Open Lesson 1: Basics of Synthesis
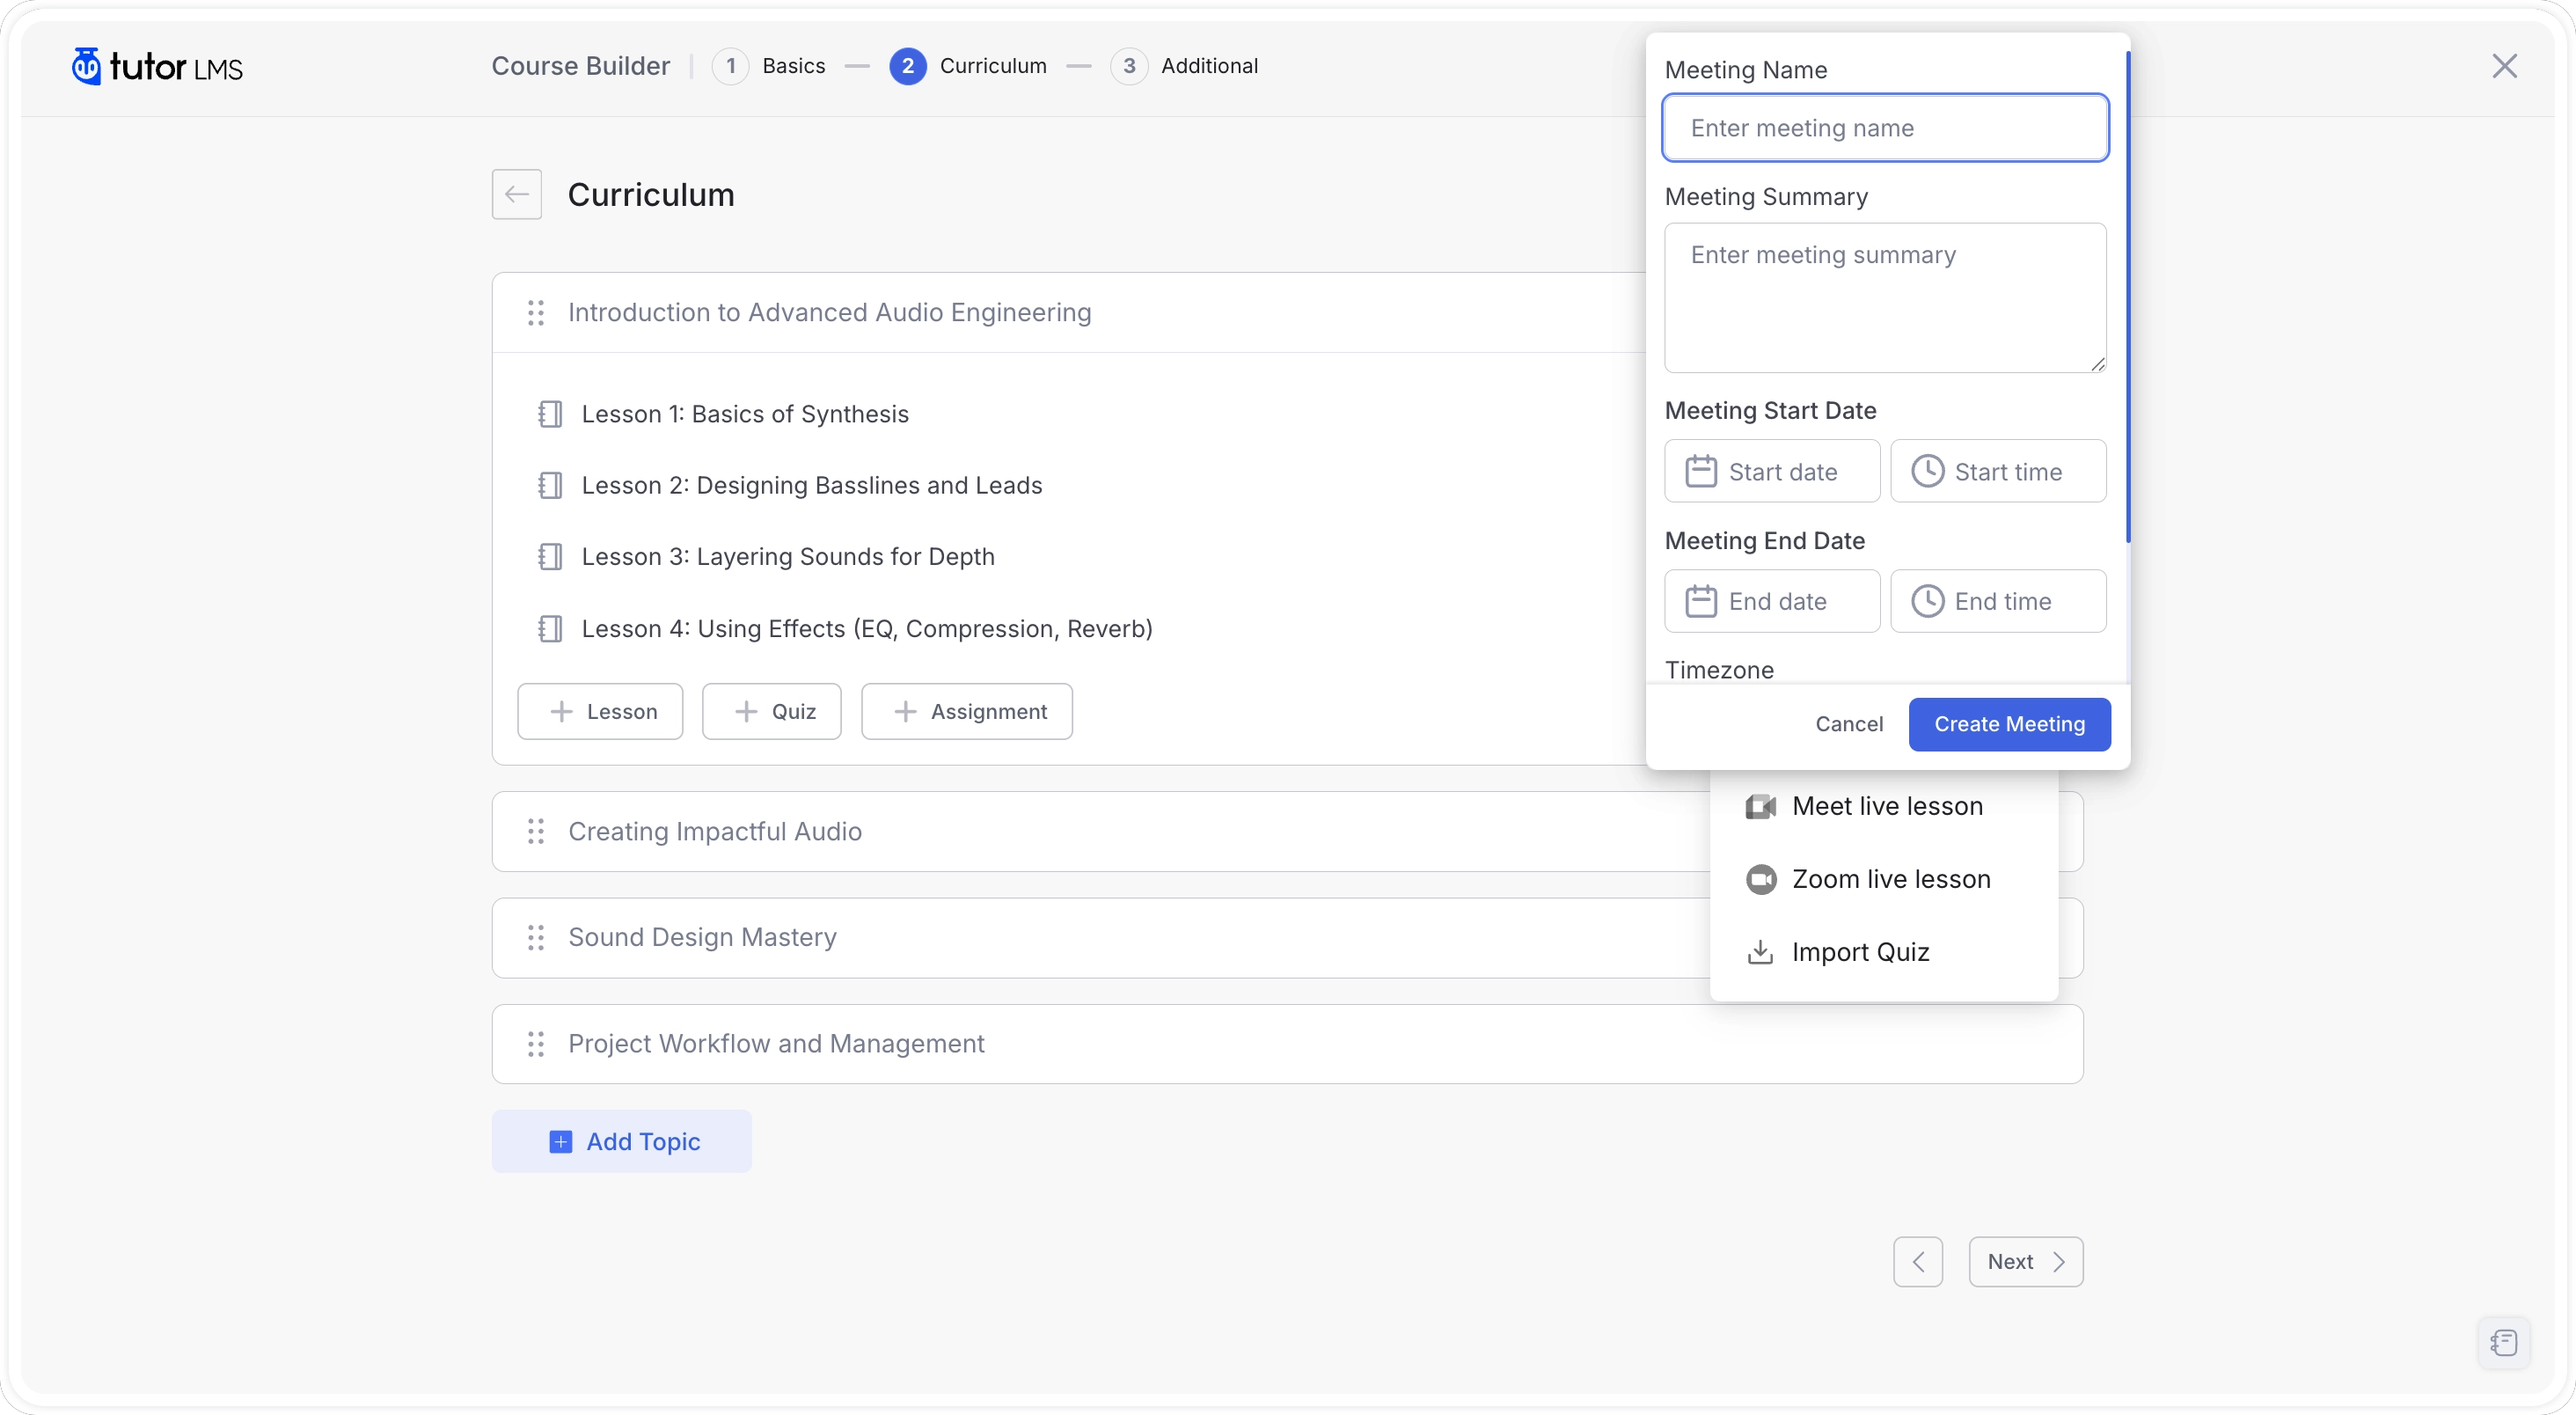Screen dimensions: 2576x1415 click(745, 414)
